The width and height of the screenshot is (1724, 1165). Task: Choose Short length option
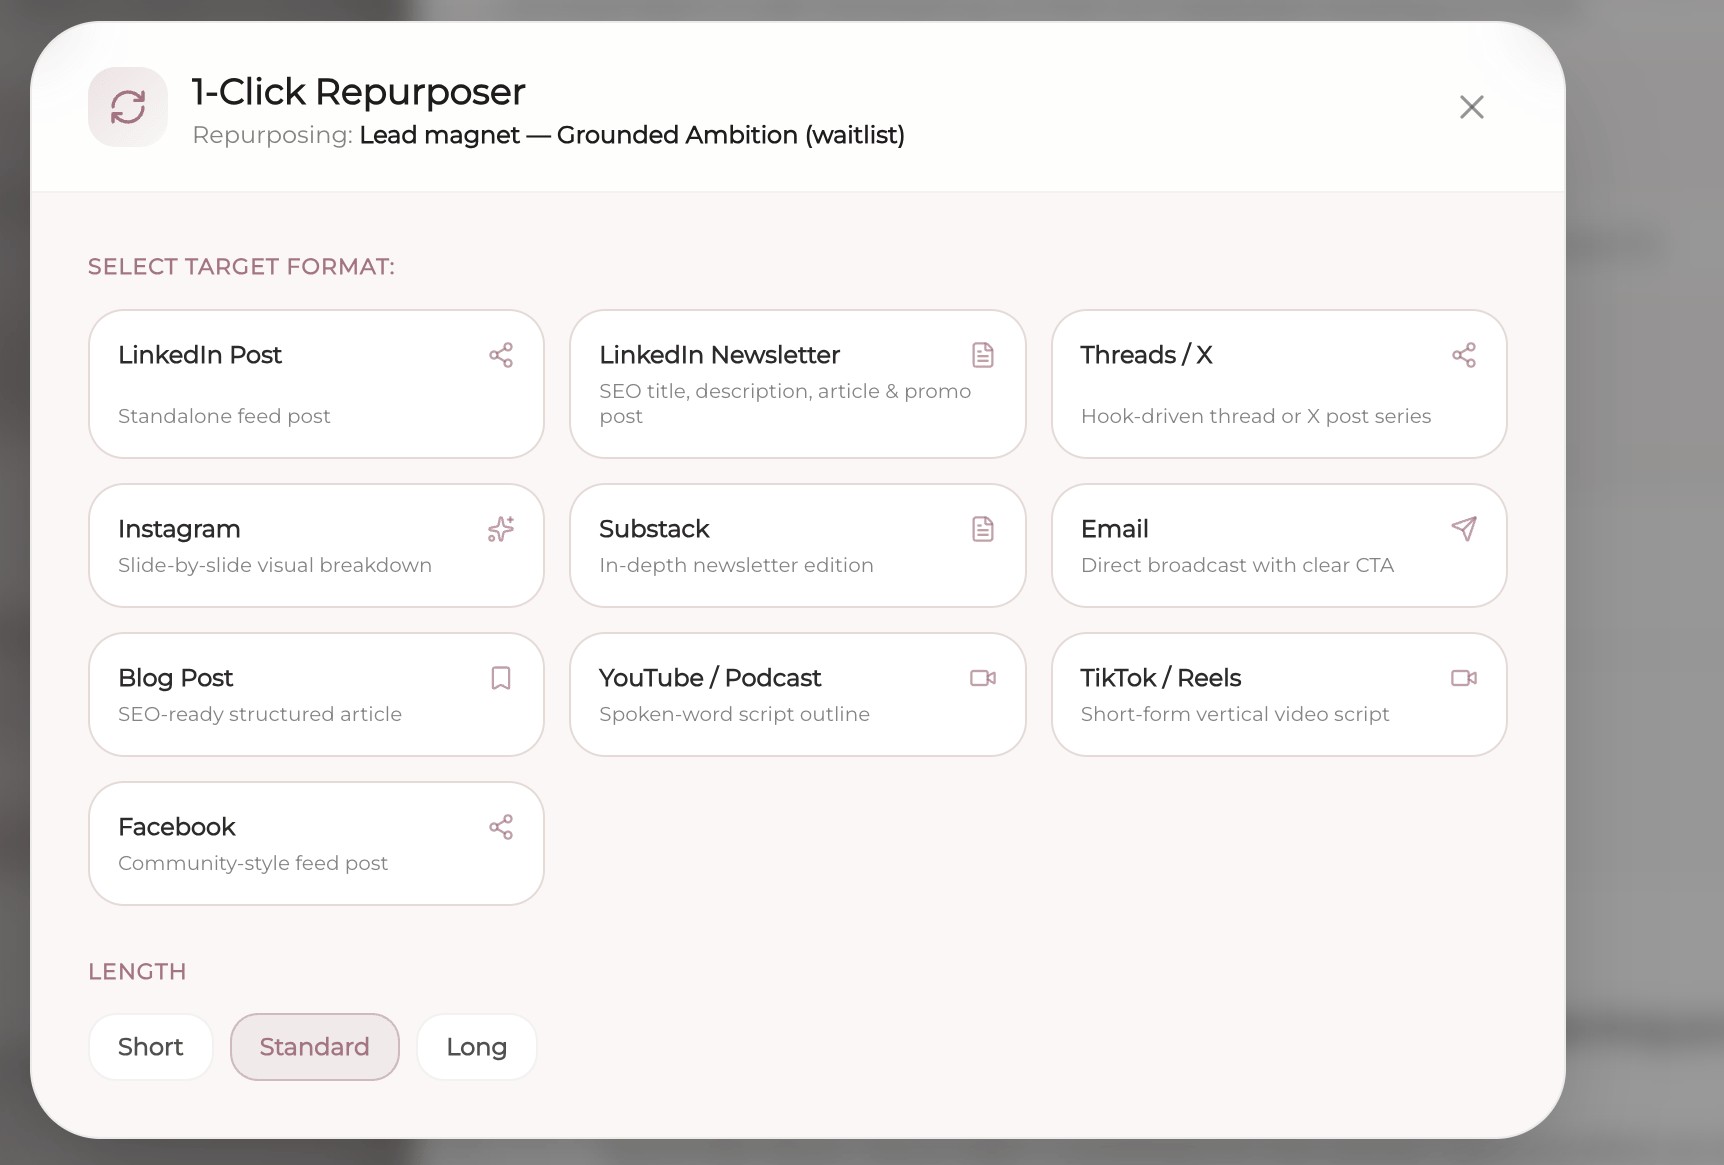coord(150,1047)
